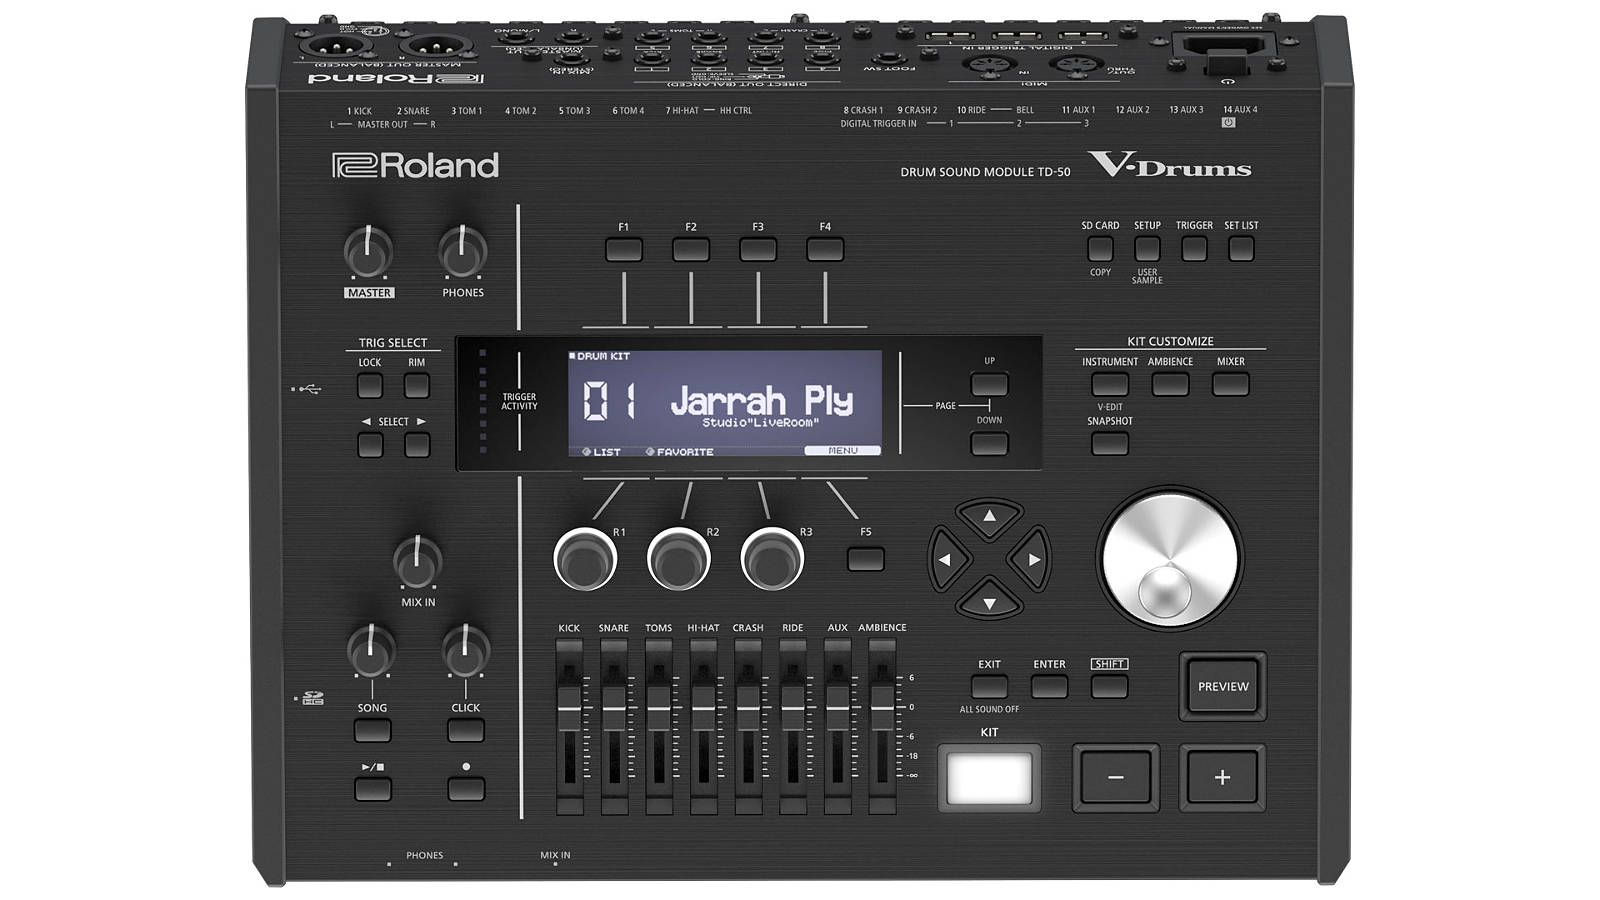Click the SET LIST button
This screenshot has width=1600, height=900.
click(1241, 248)
